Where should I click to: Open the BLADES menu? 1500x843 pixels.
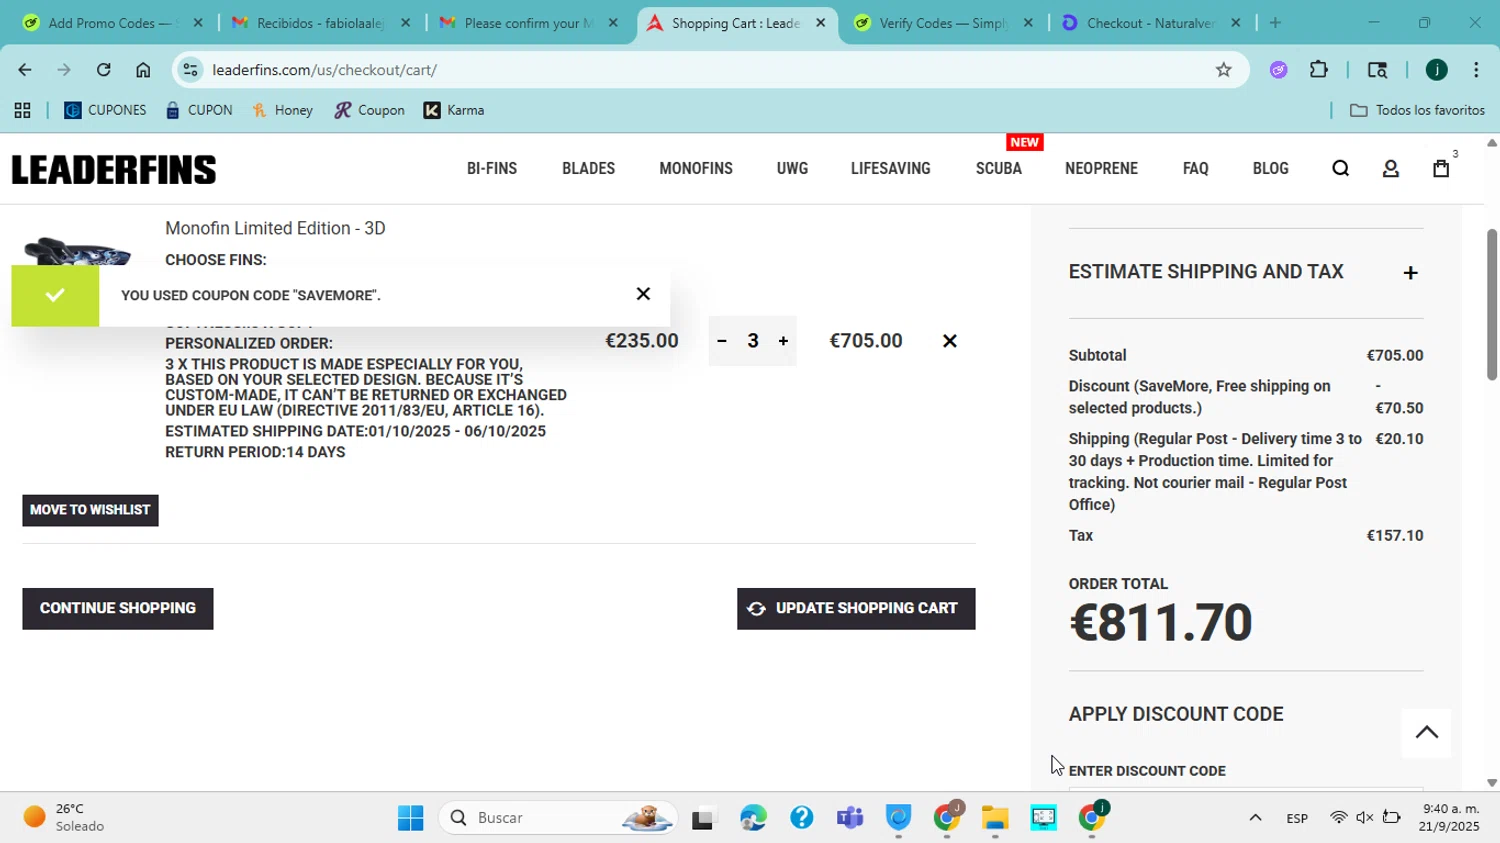(588, 169)
